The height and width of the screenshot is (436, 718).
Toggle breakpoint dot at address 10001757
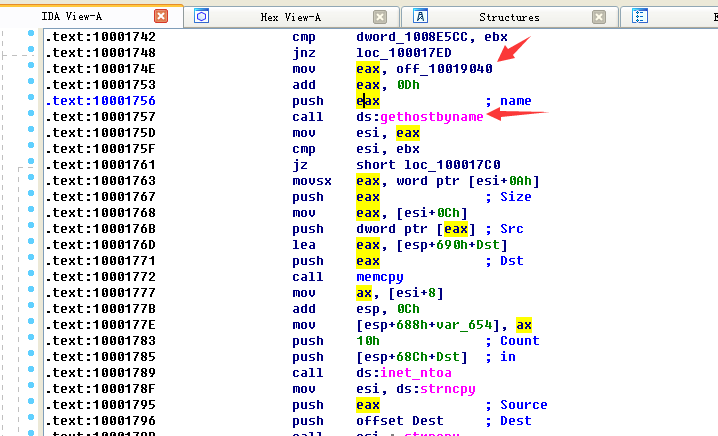pyautogui.click(x=31, y=113)
